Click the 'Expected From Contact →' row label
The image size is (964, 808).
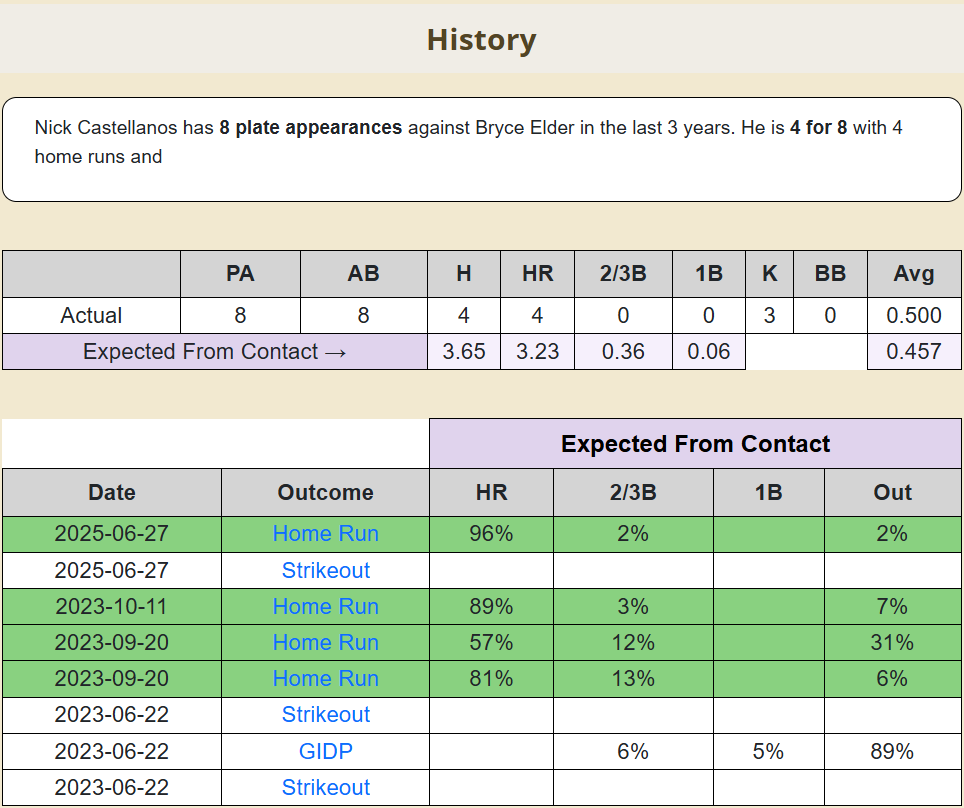tap(215, 351)
